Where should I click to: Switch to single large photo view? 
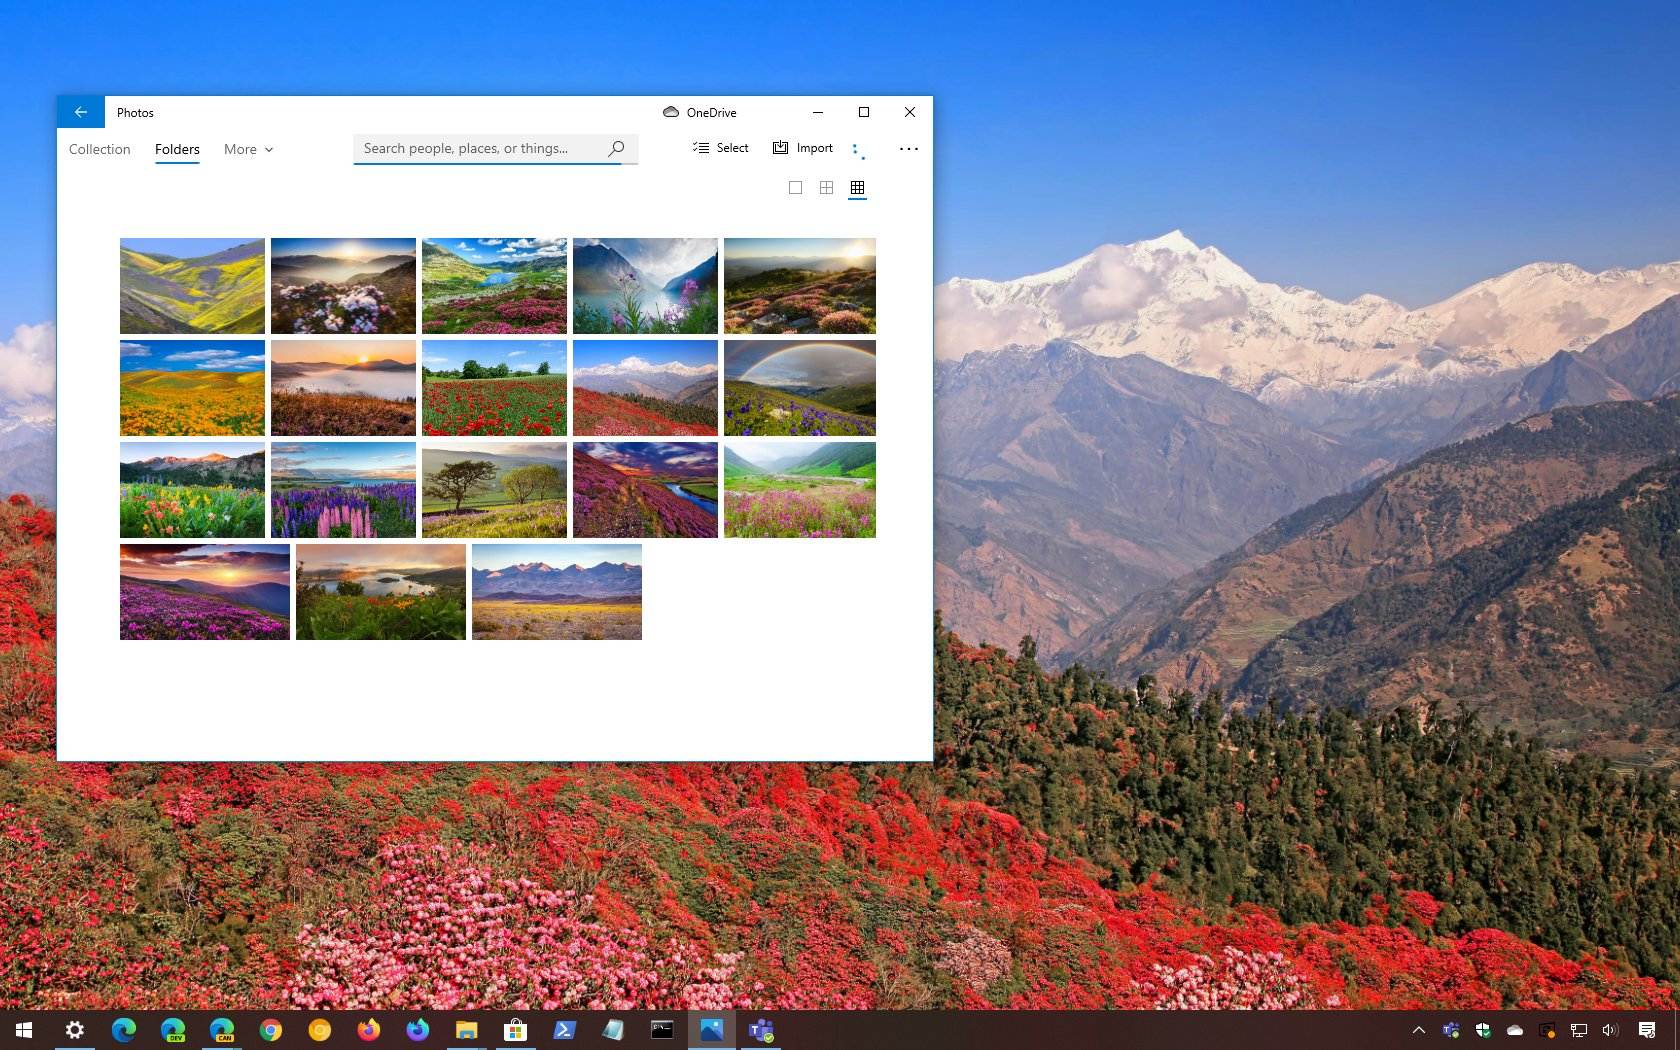tap(795, 188)
